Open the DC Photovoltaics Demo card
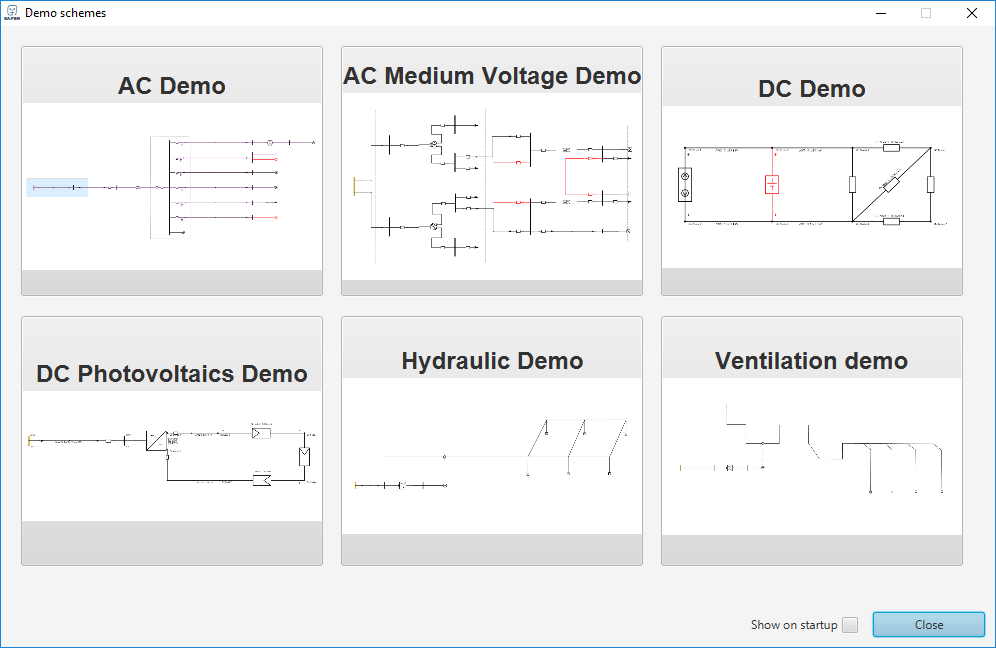This screenshot has height=648, width=996. point(172,441)
